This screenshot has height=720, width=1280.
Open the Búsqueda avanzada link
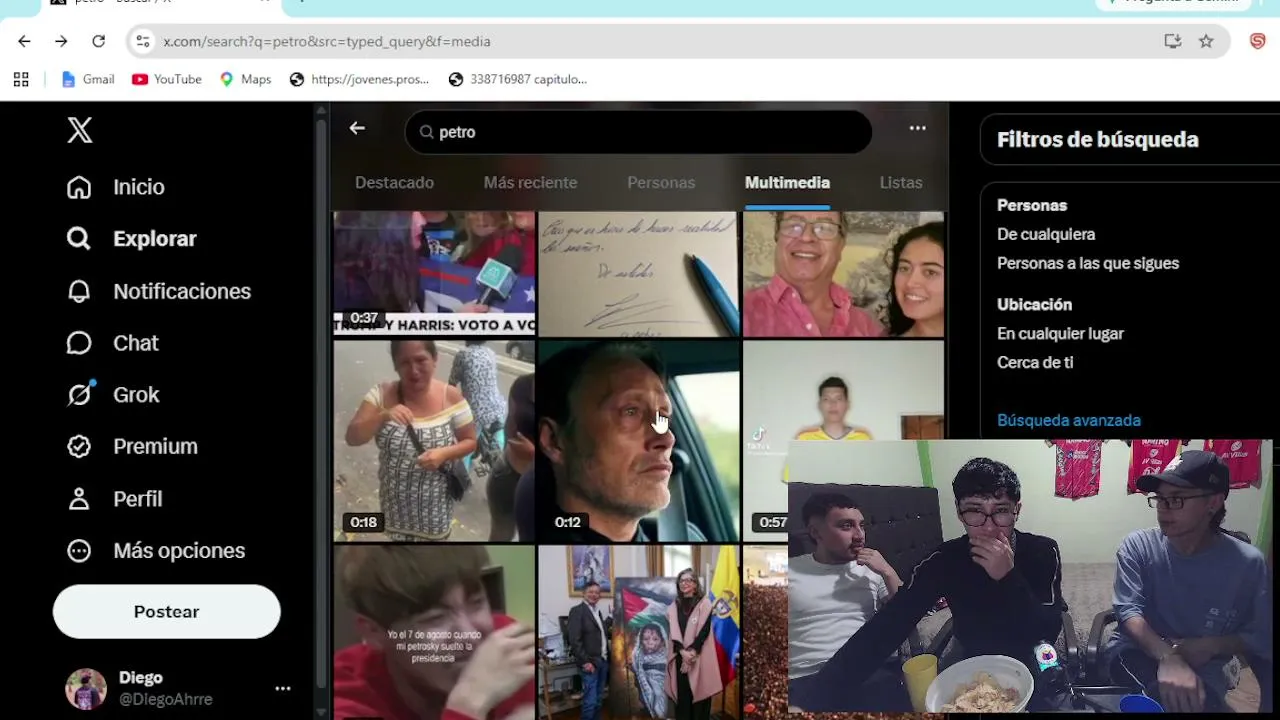[1069, 420]
